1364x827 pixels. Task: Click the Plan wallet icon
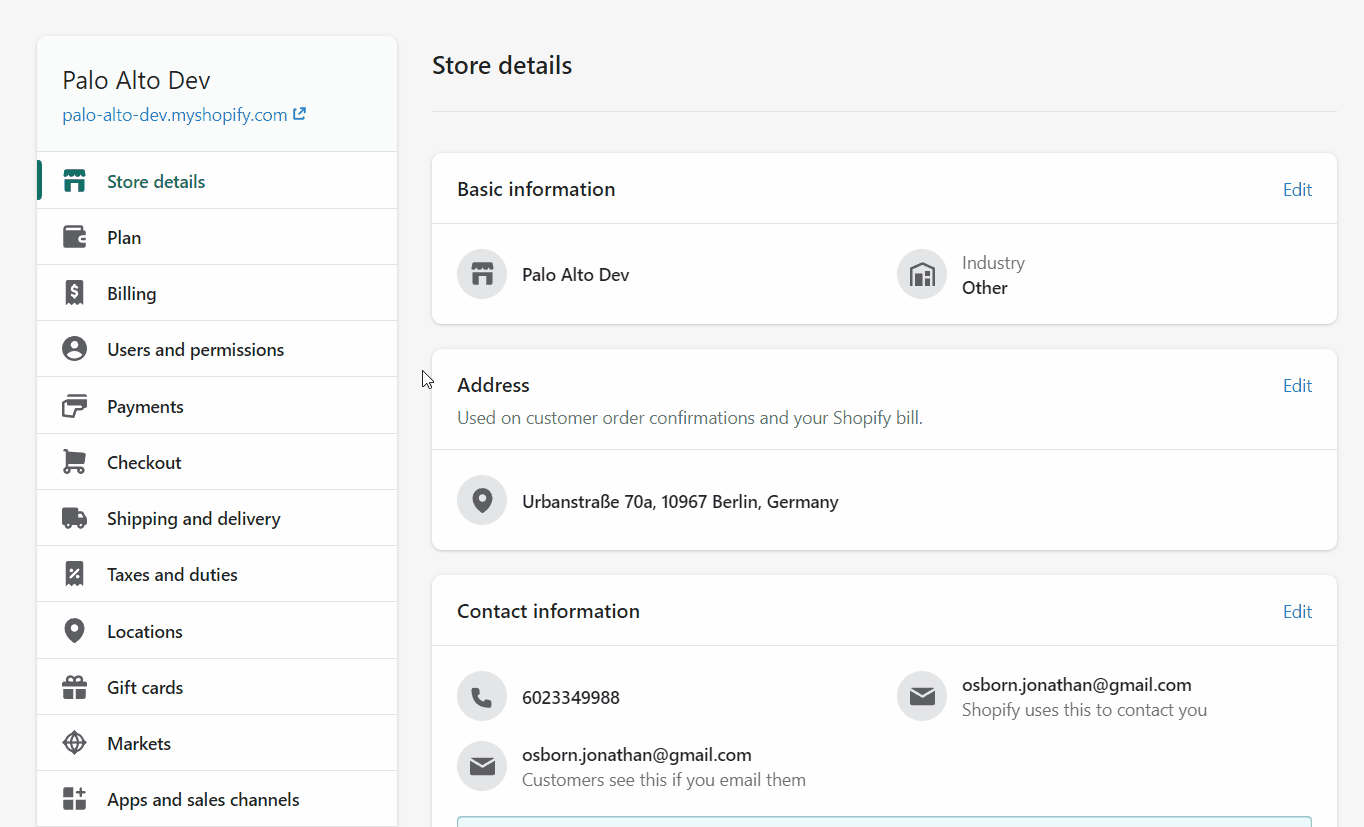click(74, 237)
